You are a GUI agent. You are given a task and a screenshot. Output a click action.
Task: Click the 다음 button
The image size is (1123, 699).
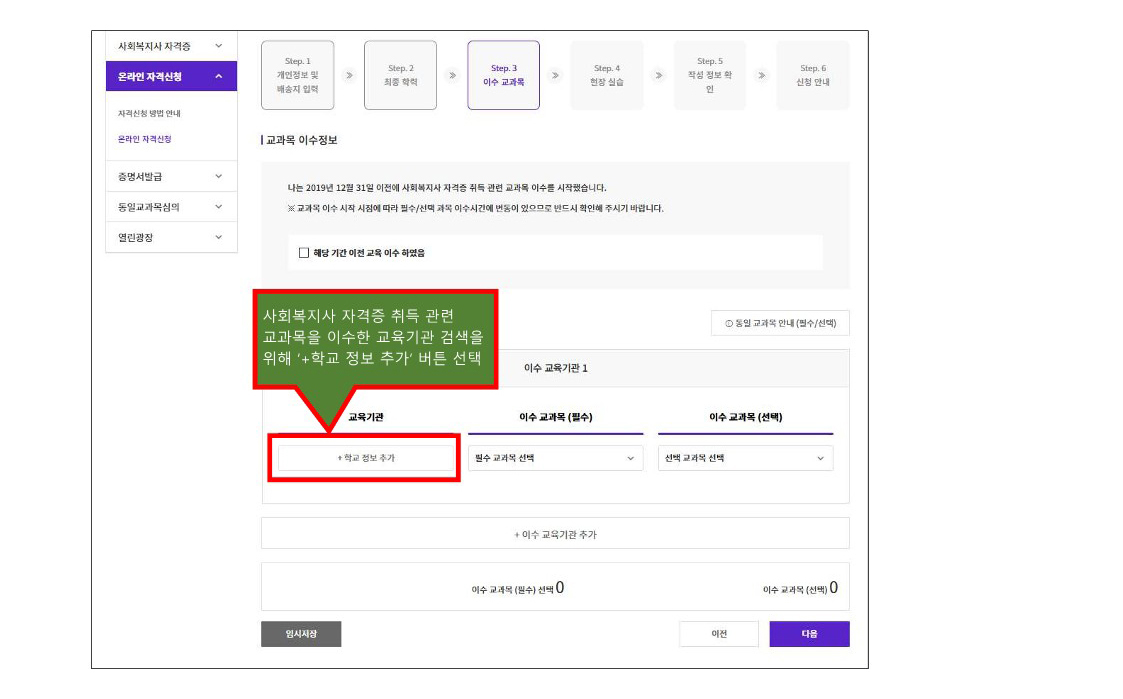click(x=809, y=634)
